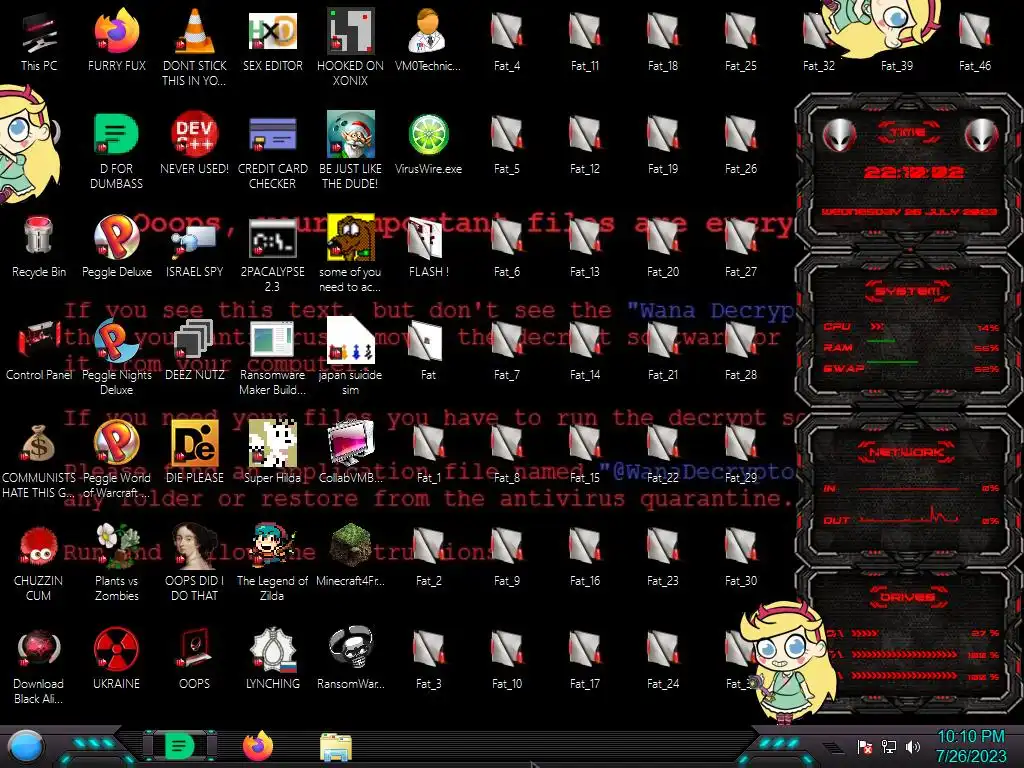
Task: Open the green app pinned on taskbar
Action: pos(179,746)
